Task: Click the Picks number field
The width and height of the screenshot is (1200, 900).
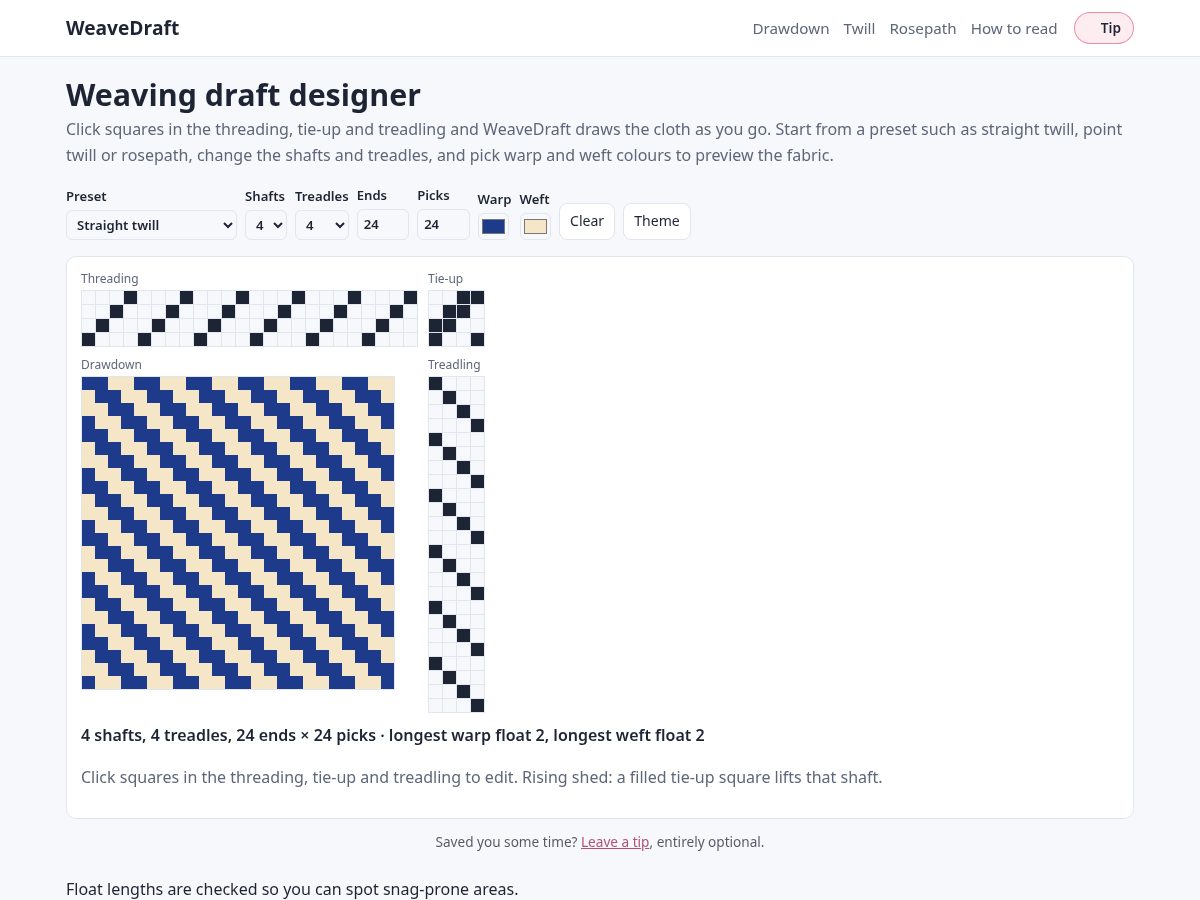Action: (x=443, y=224)
